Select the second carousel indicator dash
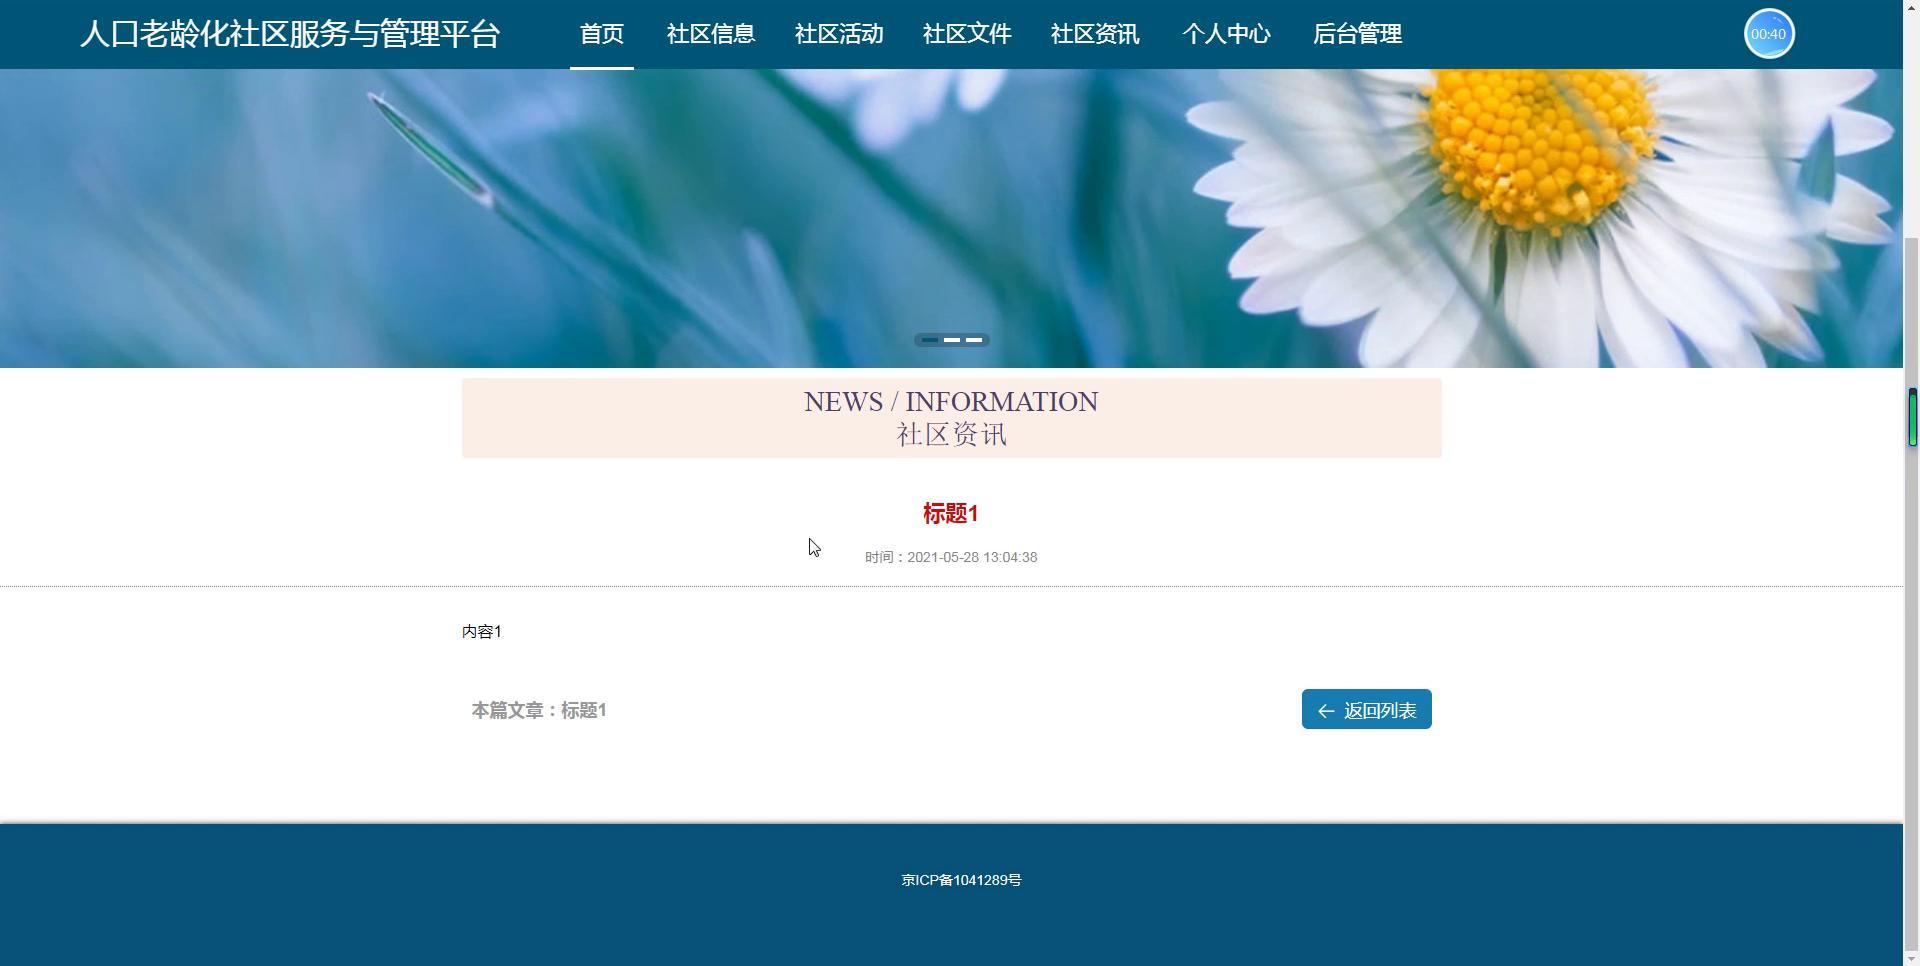1920x966 pixels. click(951, 340)
